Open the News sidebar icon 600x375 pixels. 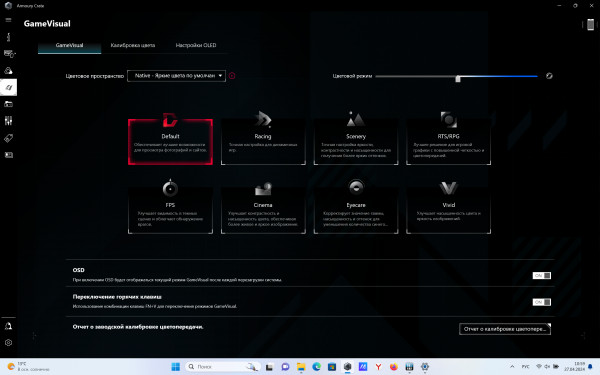click(8, 155)
